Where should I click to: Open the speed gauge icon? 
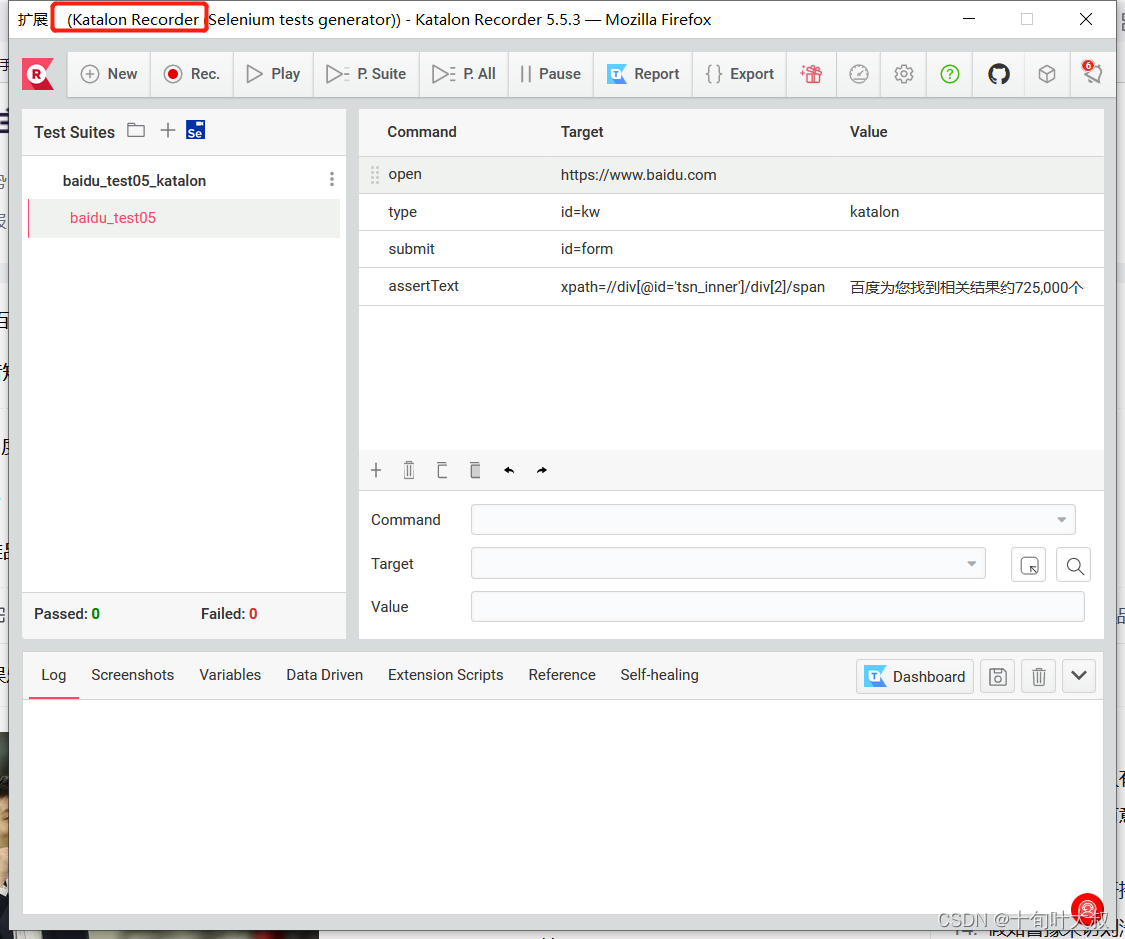859,74
